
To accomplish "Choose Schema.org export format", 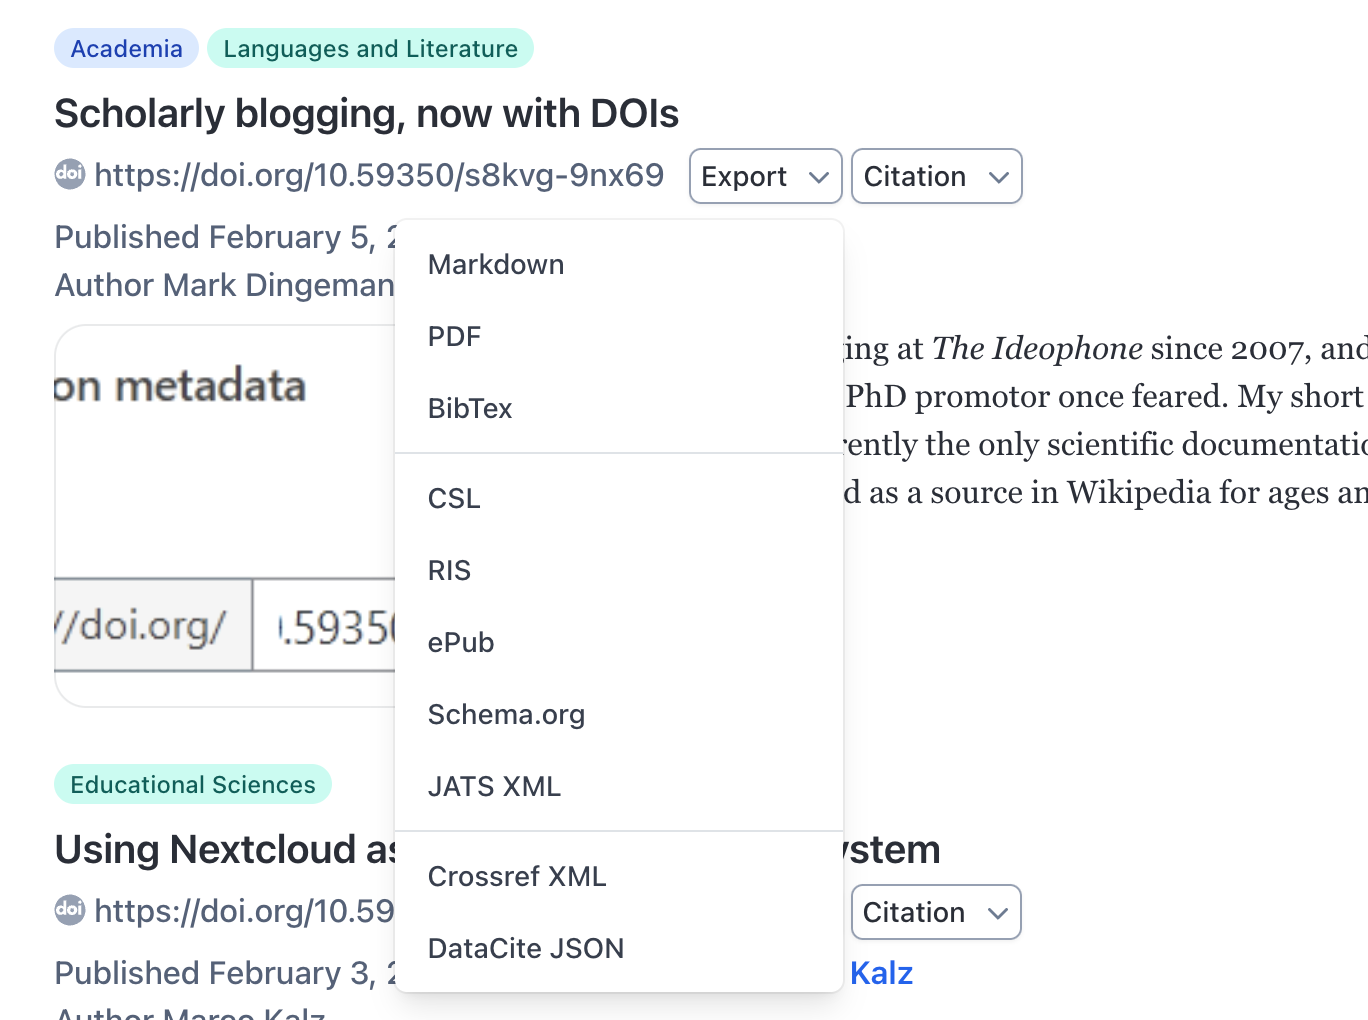I will pyautogui.click(x=506, y=715).
